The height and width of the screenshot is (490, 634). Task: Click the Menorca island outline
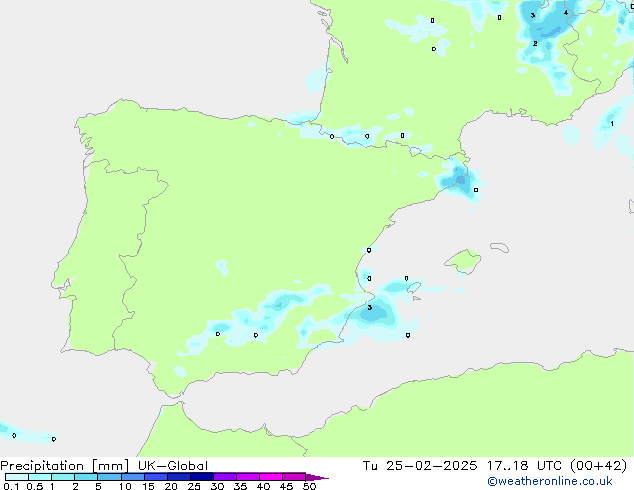(499, 247)
